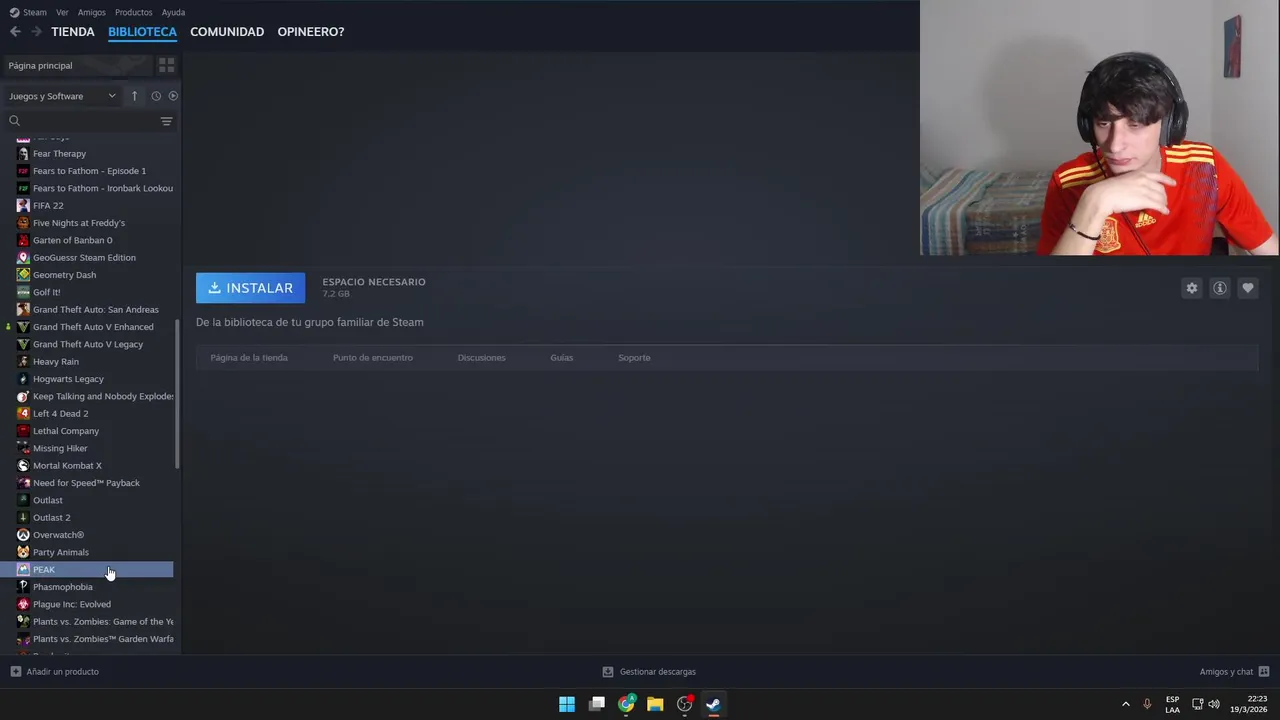Toggle recent activity clock filter
Viewport: 1280px width, 720px height.
click(156, 96)
